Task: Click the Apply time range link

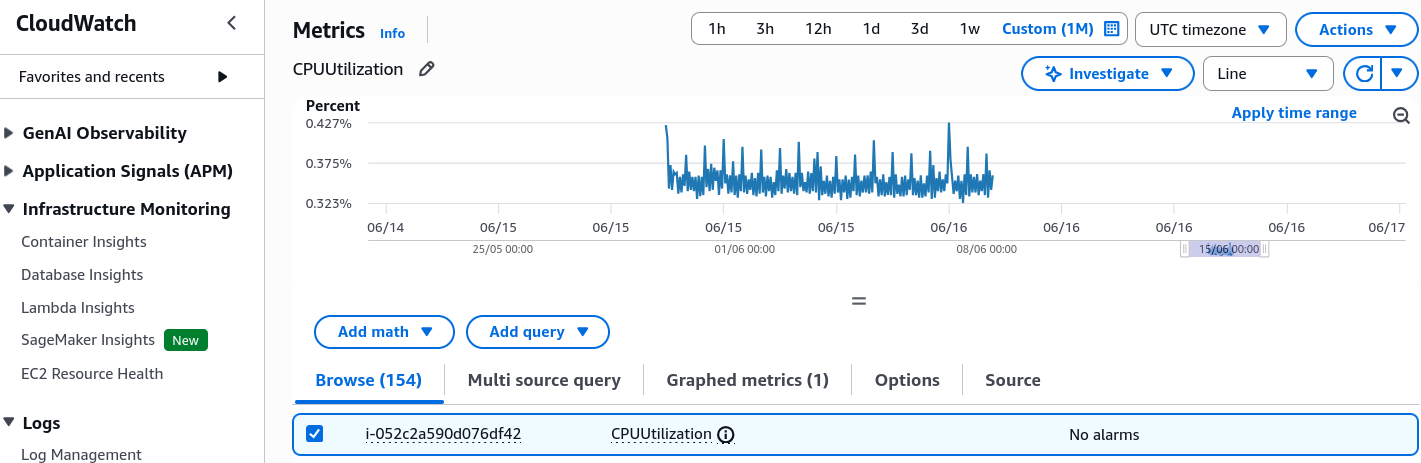Action: pyautogui.click(x=1294, y=113)
